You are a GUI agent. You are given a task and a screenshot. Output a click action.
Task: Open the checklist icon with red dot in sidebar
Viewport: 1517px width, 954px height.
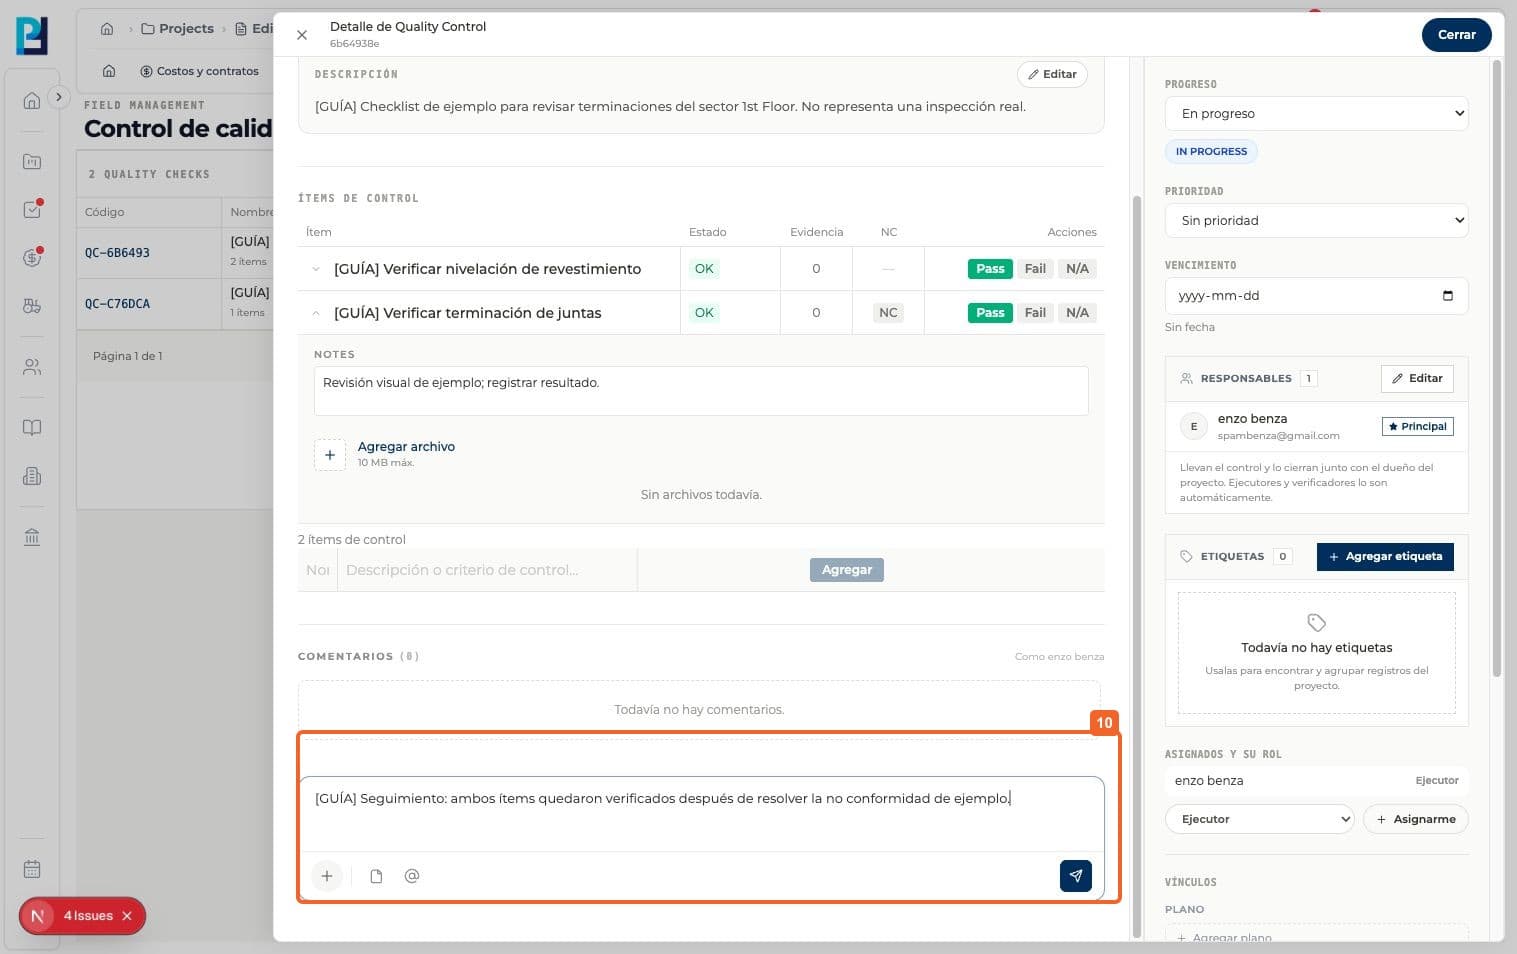32,209
